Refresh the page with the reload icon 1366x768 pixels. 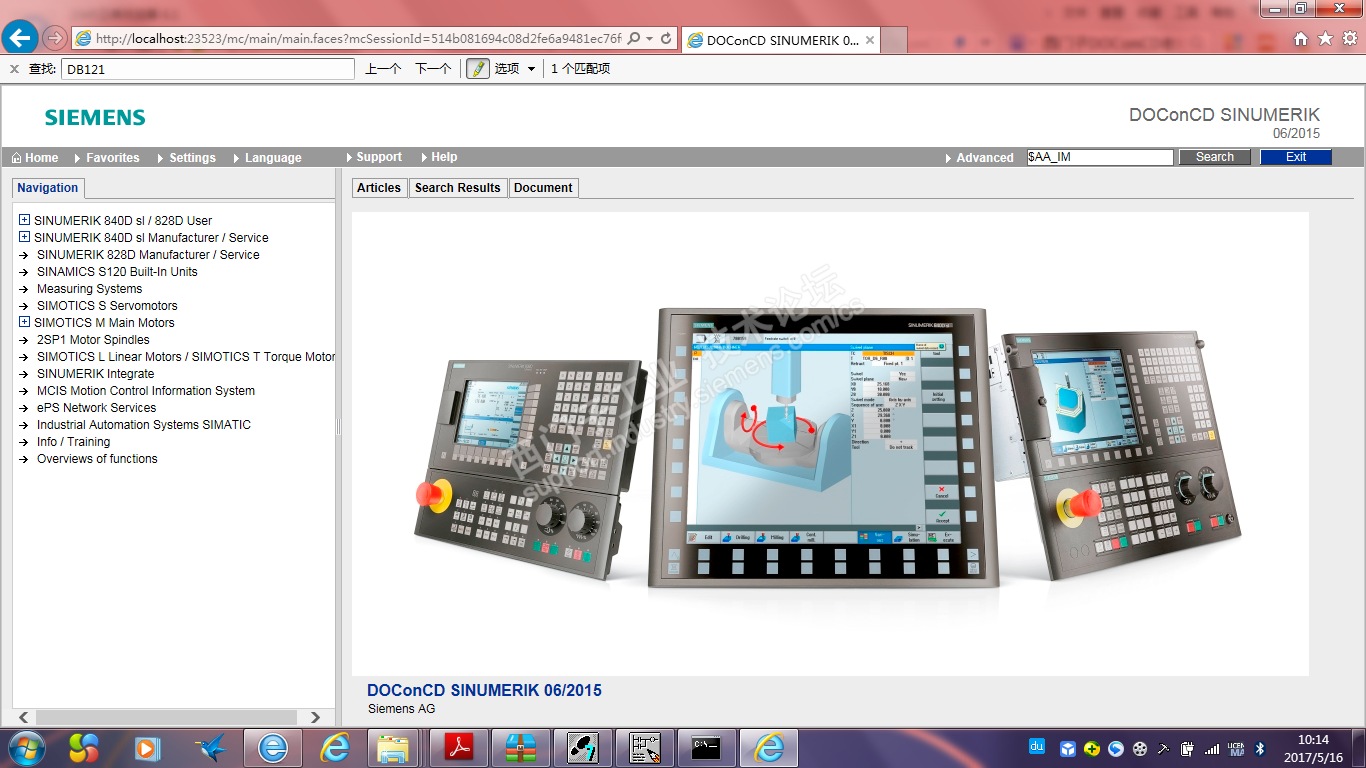[667, 39]
